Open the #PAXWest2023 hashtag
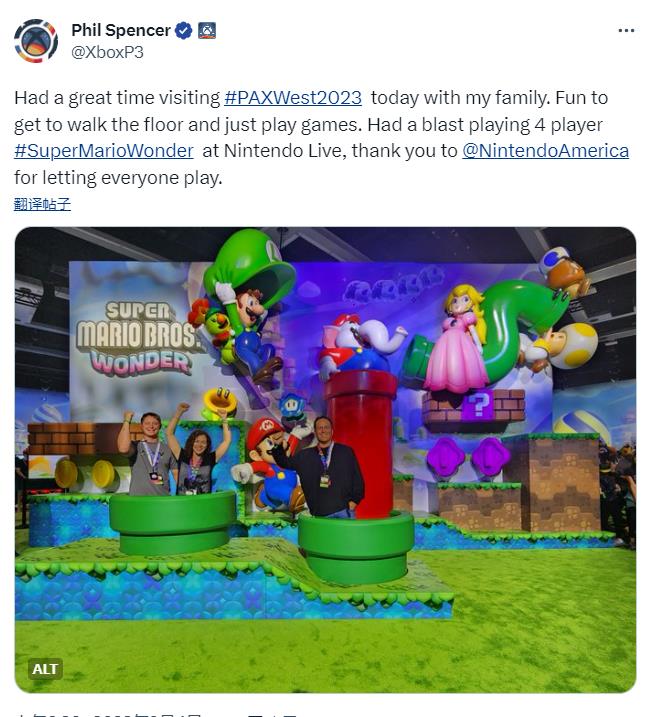 tap(293, 98)
